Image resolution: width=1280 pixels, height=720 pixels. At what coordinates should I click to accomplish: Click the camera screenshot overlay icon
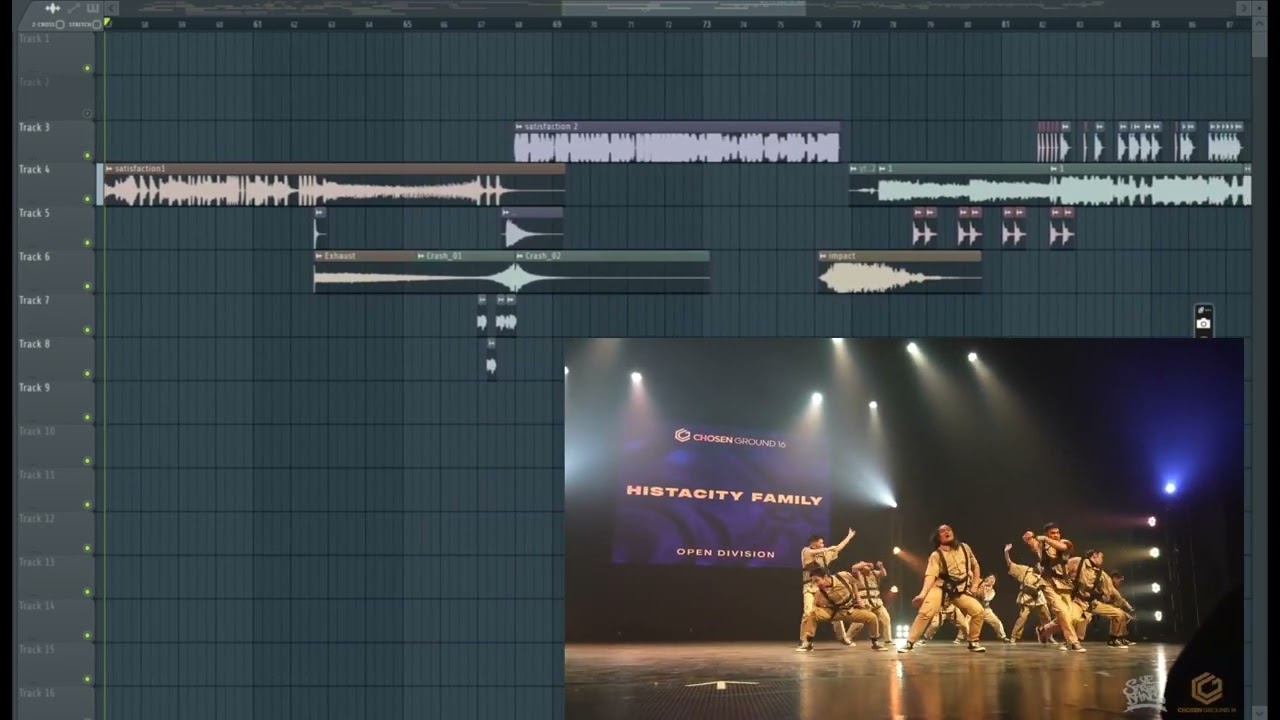coord(1203,322)
